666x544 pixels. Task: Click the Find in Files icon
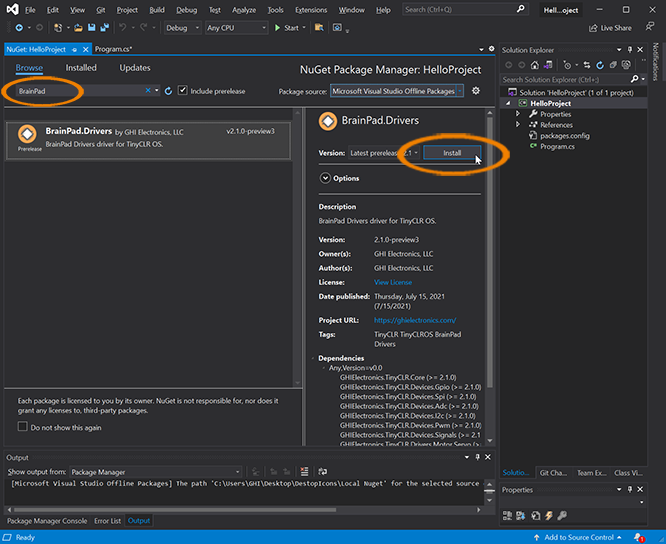[319, 28]
